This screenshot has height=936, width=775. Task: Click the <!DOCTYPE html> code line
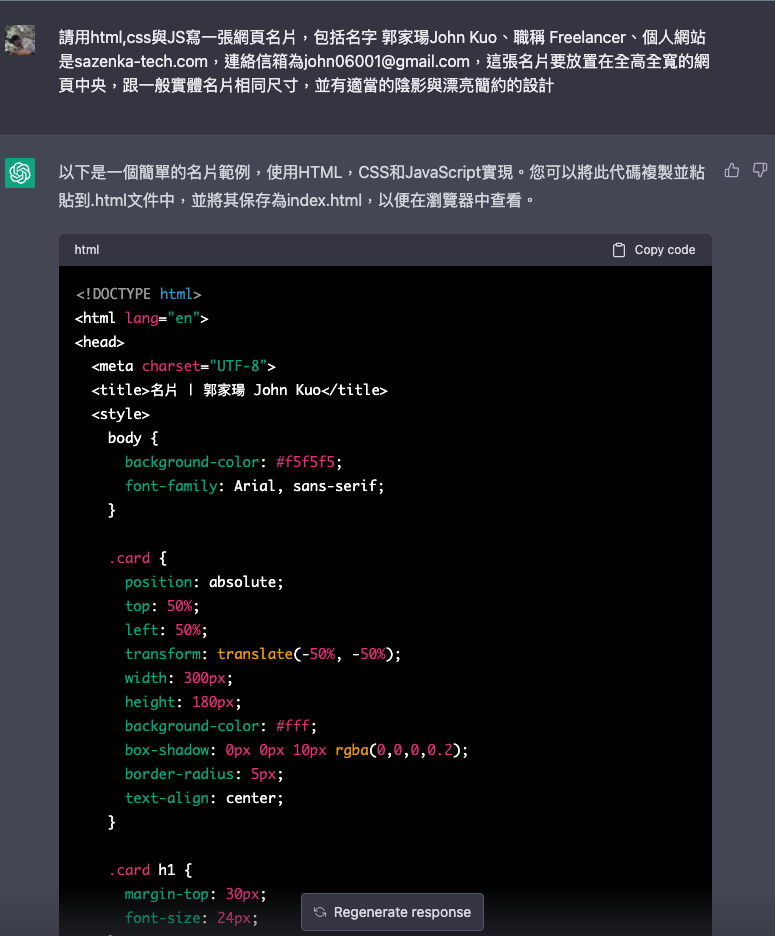[x=138, y=294]
